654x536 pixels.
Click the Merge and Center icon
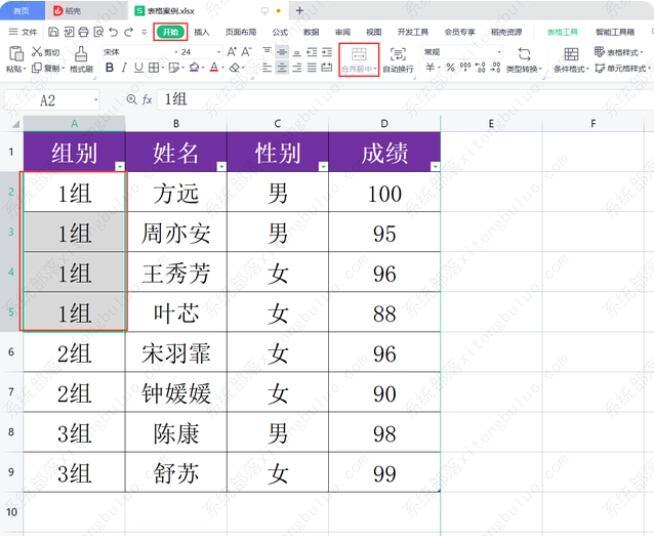(359, 54)
